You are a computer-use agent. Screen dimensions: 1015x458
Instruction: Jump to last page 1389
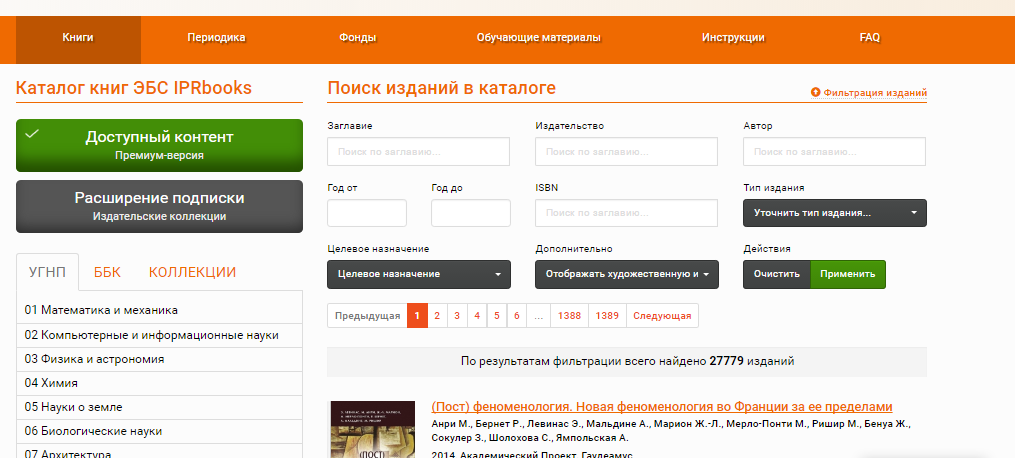coord(607,316)
